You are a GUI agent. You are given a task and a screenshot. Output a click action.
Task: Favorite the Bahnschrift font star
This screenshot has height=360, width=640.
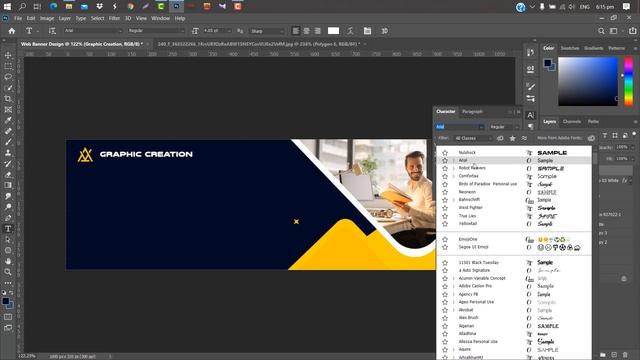(445, 200)
